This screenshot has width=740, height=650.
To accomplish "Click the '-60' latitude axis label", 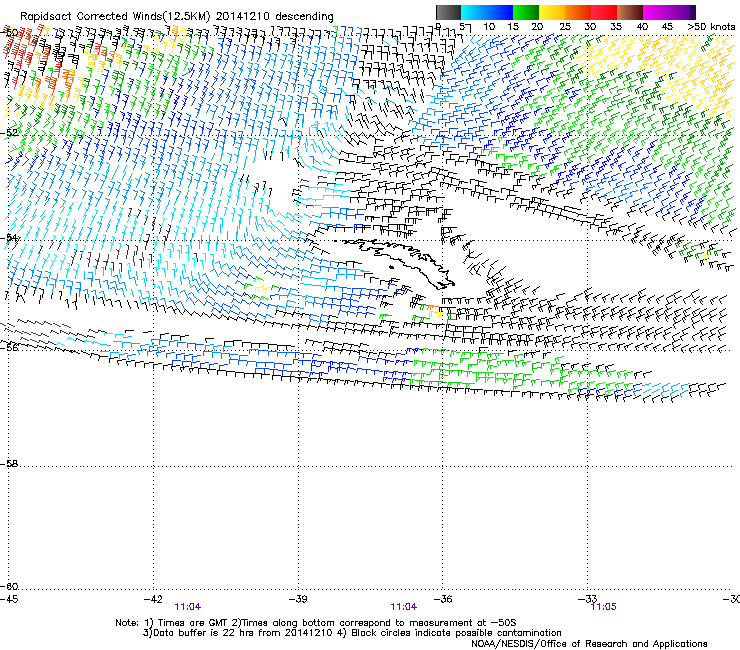I will pos(9,586).
